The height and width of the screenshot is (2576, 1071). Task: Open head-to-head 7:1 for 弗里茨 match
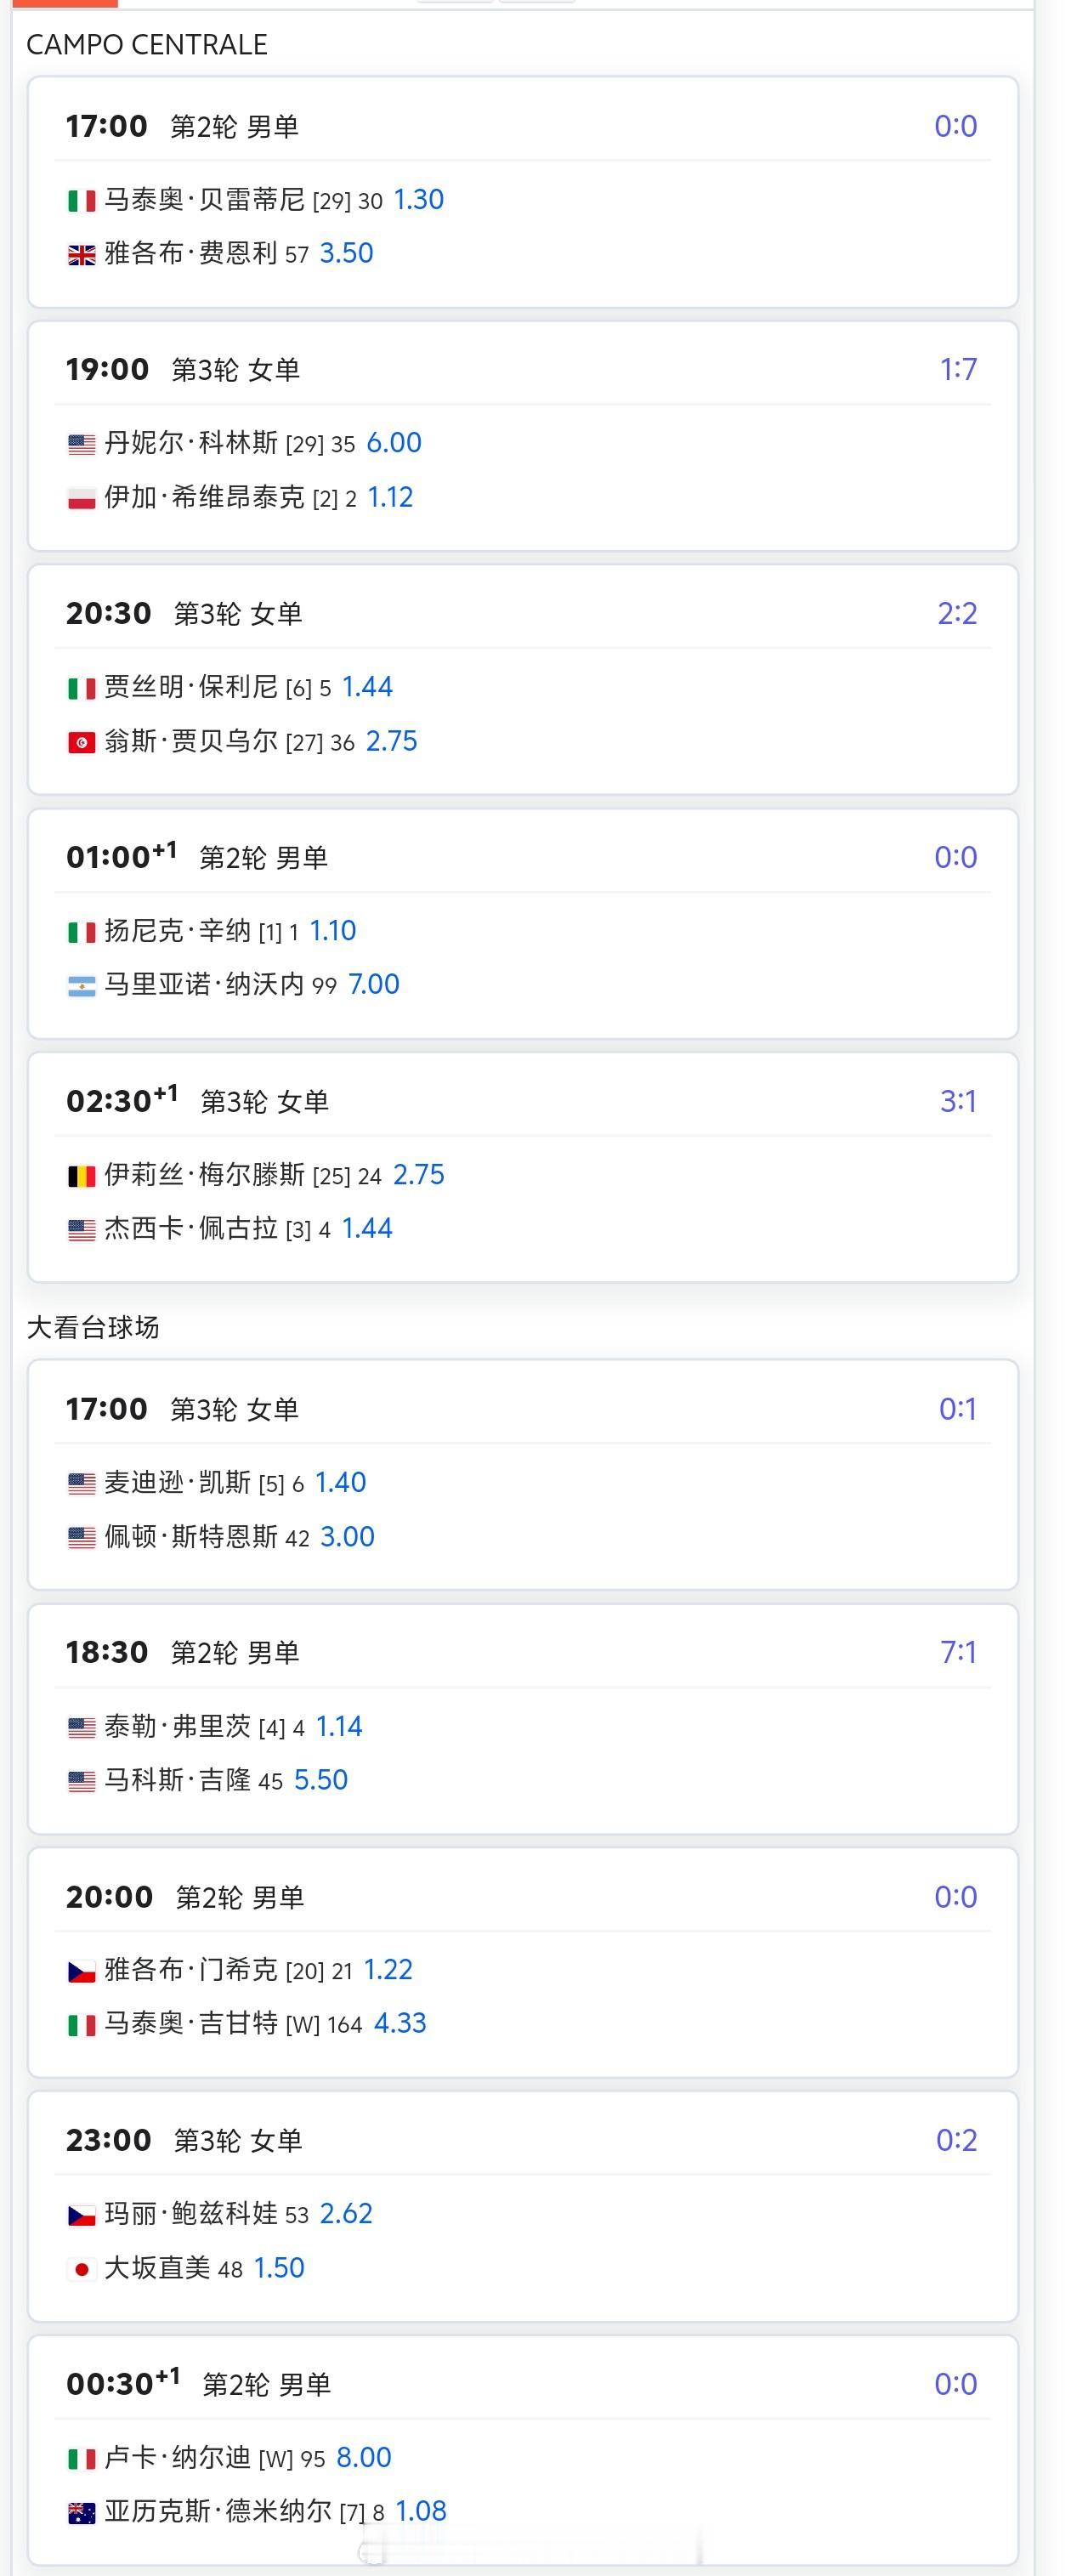click(958, 1653)
